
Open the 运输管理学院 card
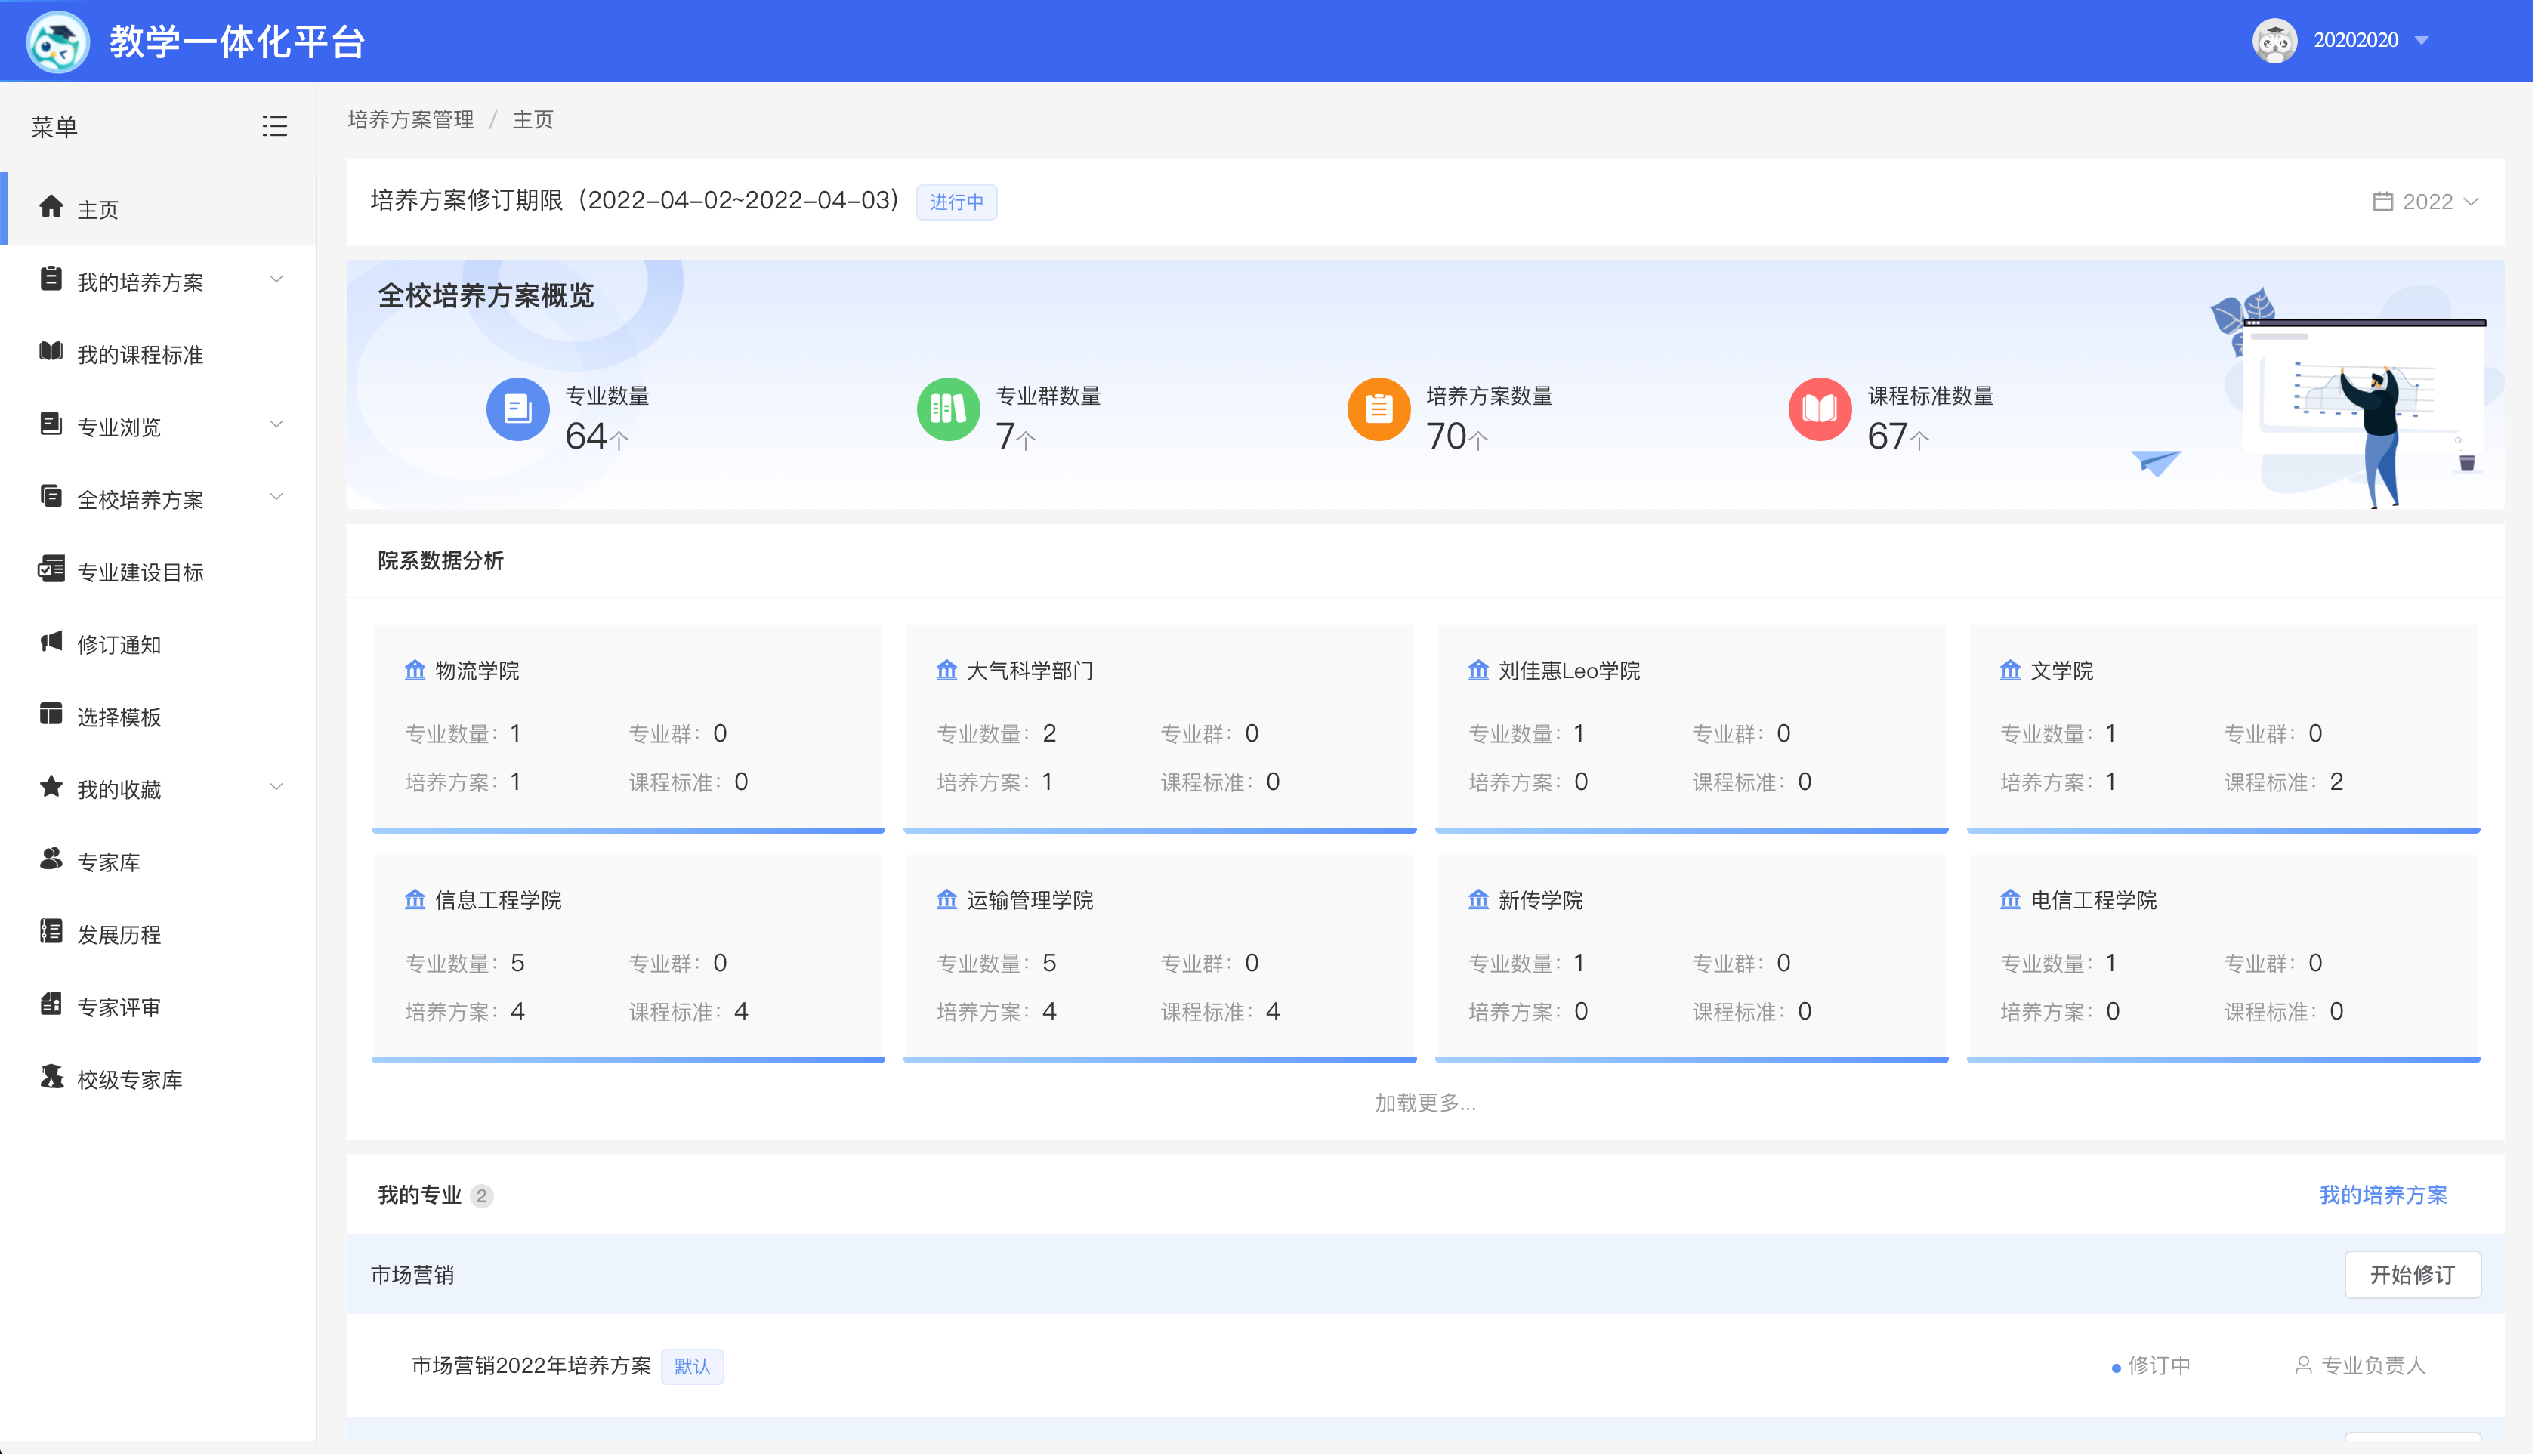[1160, 958]
